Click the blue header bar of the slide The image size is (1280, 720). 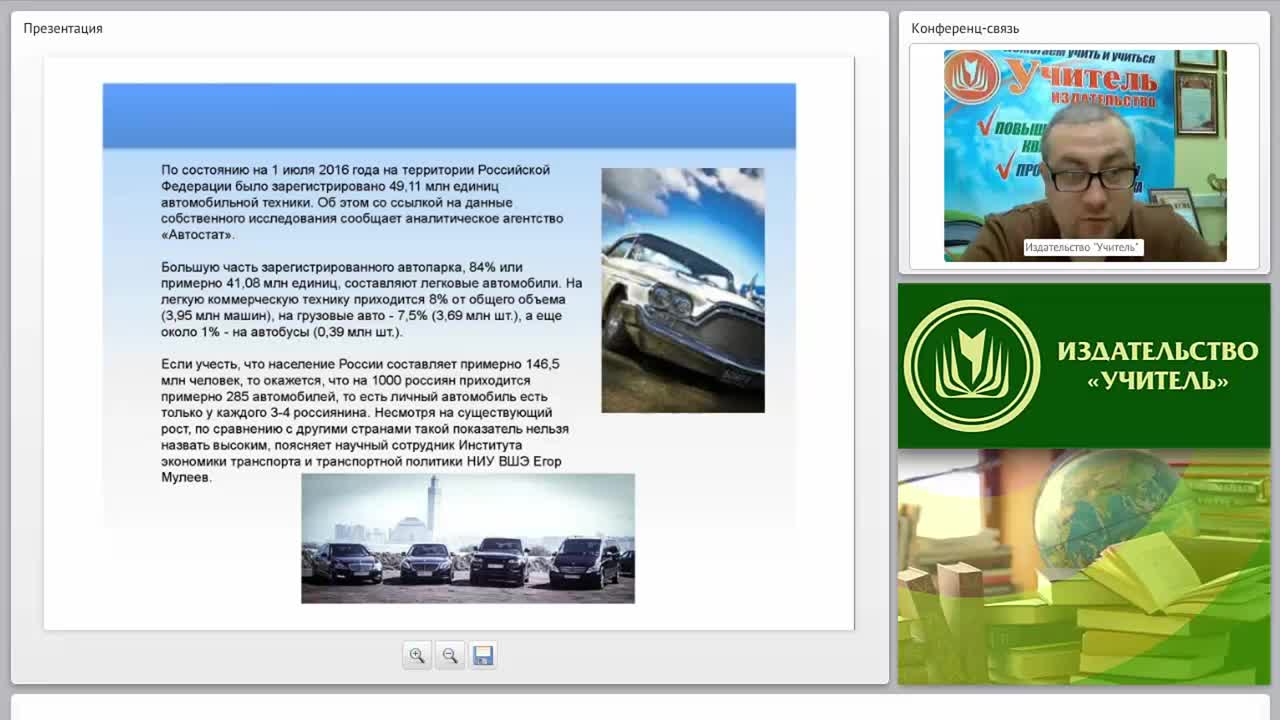point(449,116)
